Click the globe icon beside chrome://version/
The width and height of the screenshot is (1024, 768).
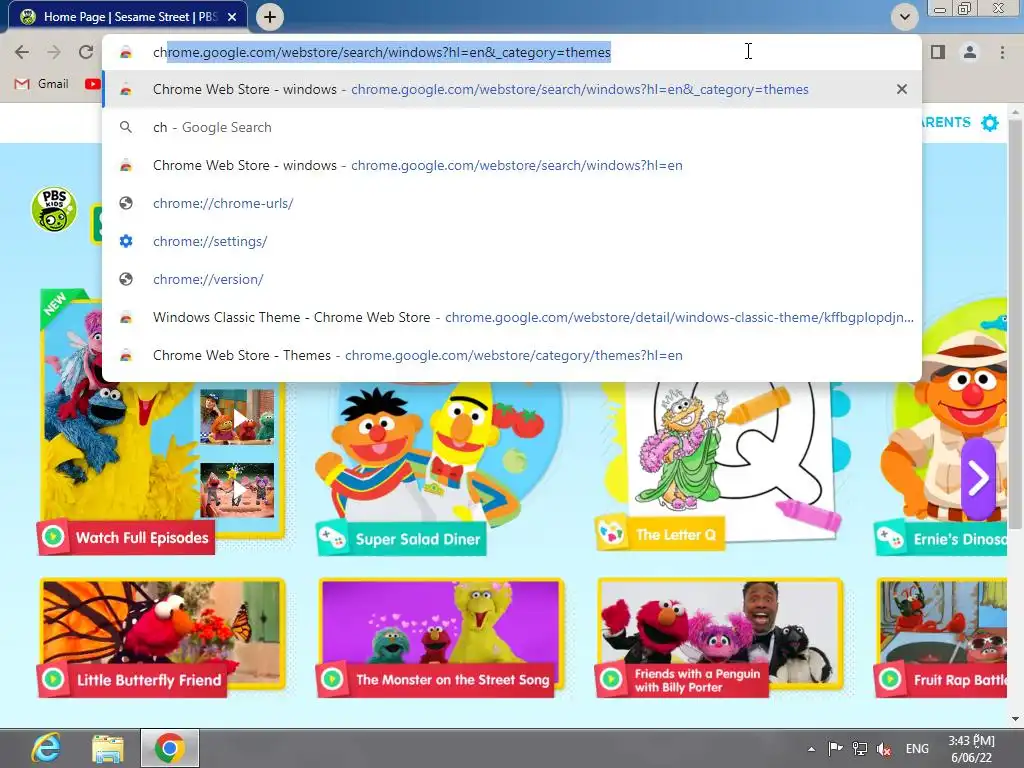click(126, 279)
